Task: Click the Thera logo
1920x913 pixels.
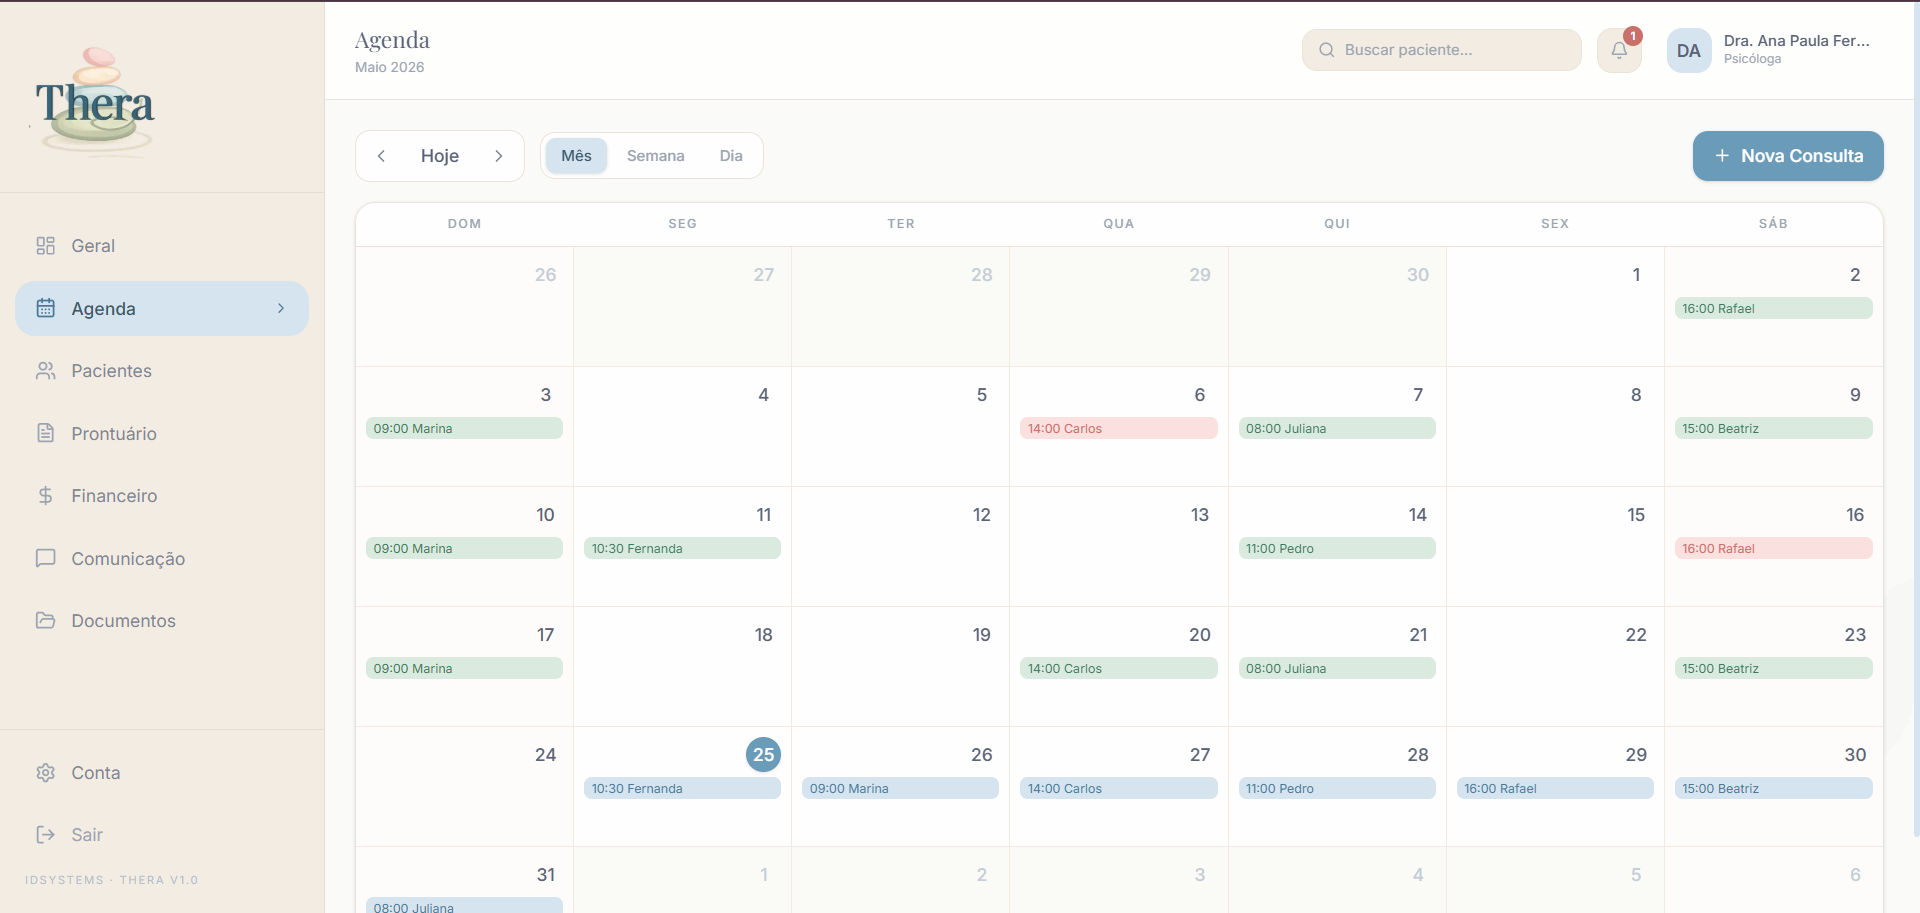Action: [x=95, y=101]
